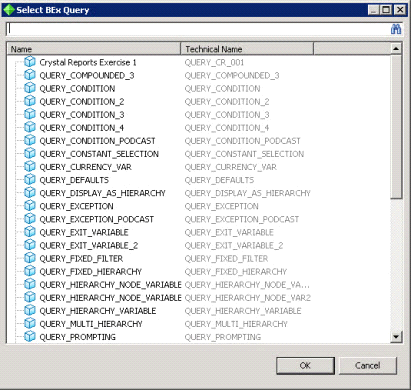The height and width of the screenshot is (390, 411).
Task: Click technical name QUERY_EXIT_VARIABLE_2
Action: pos(234,245)
